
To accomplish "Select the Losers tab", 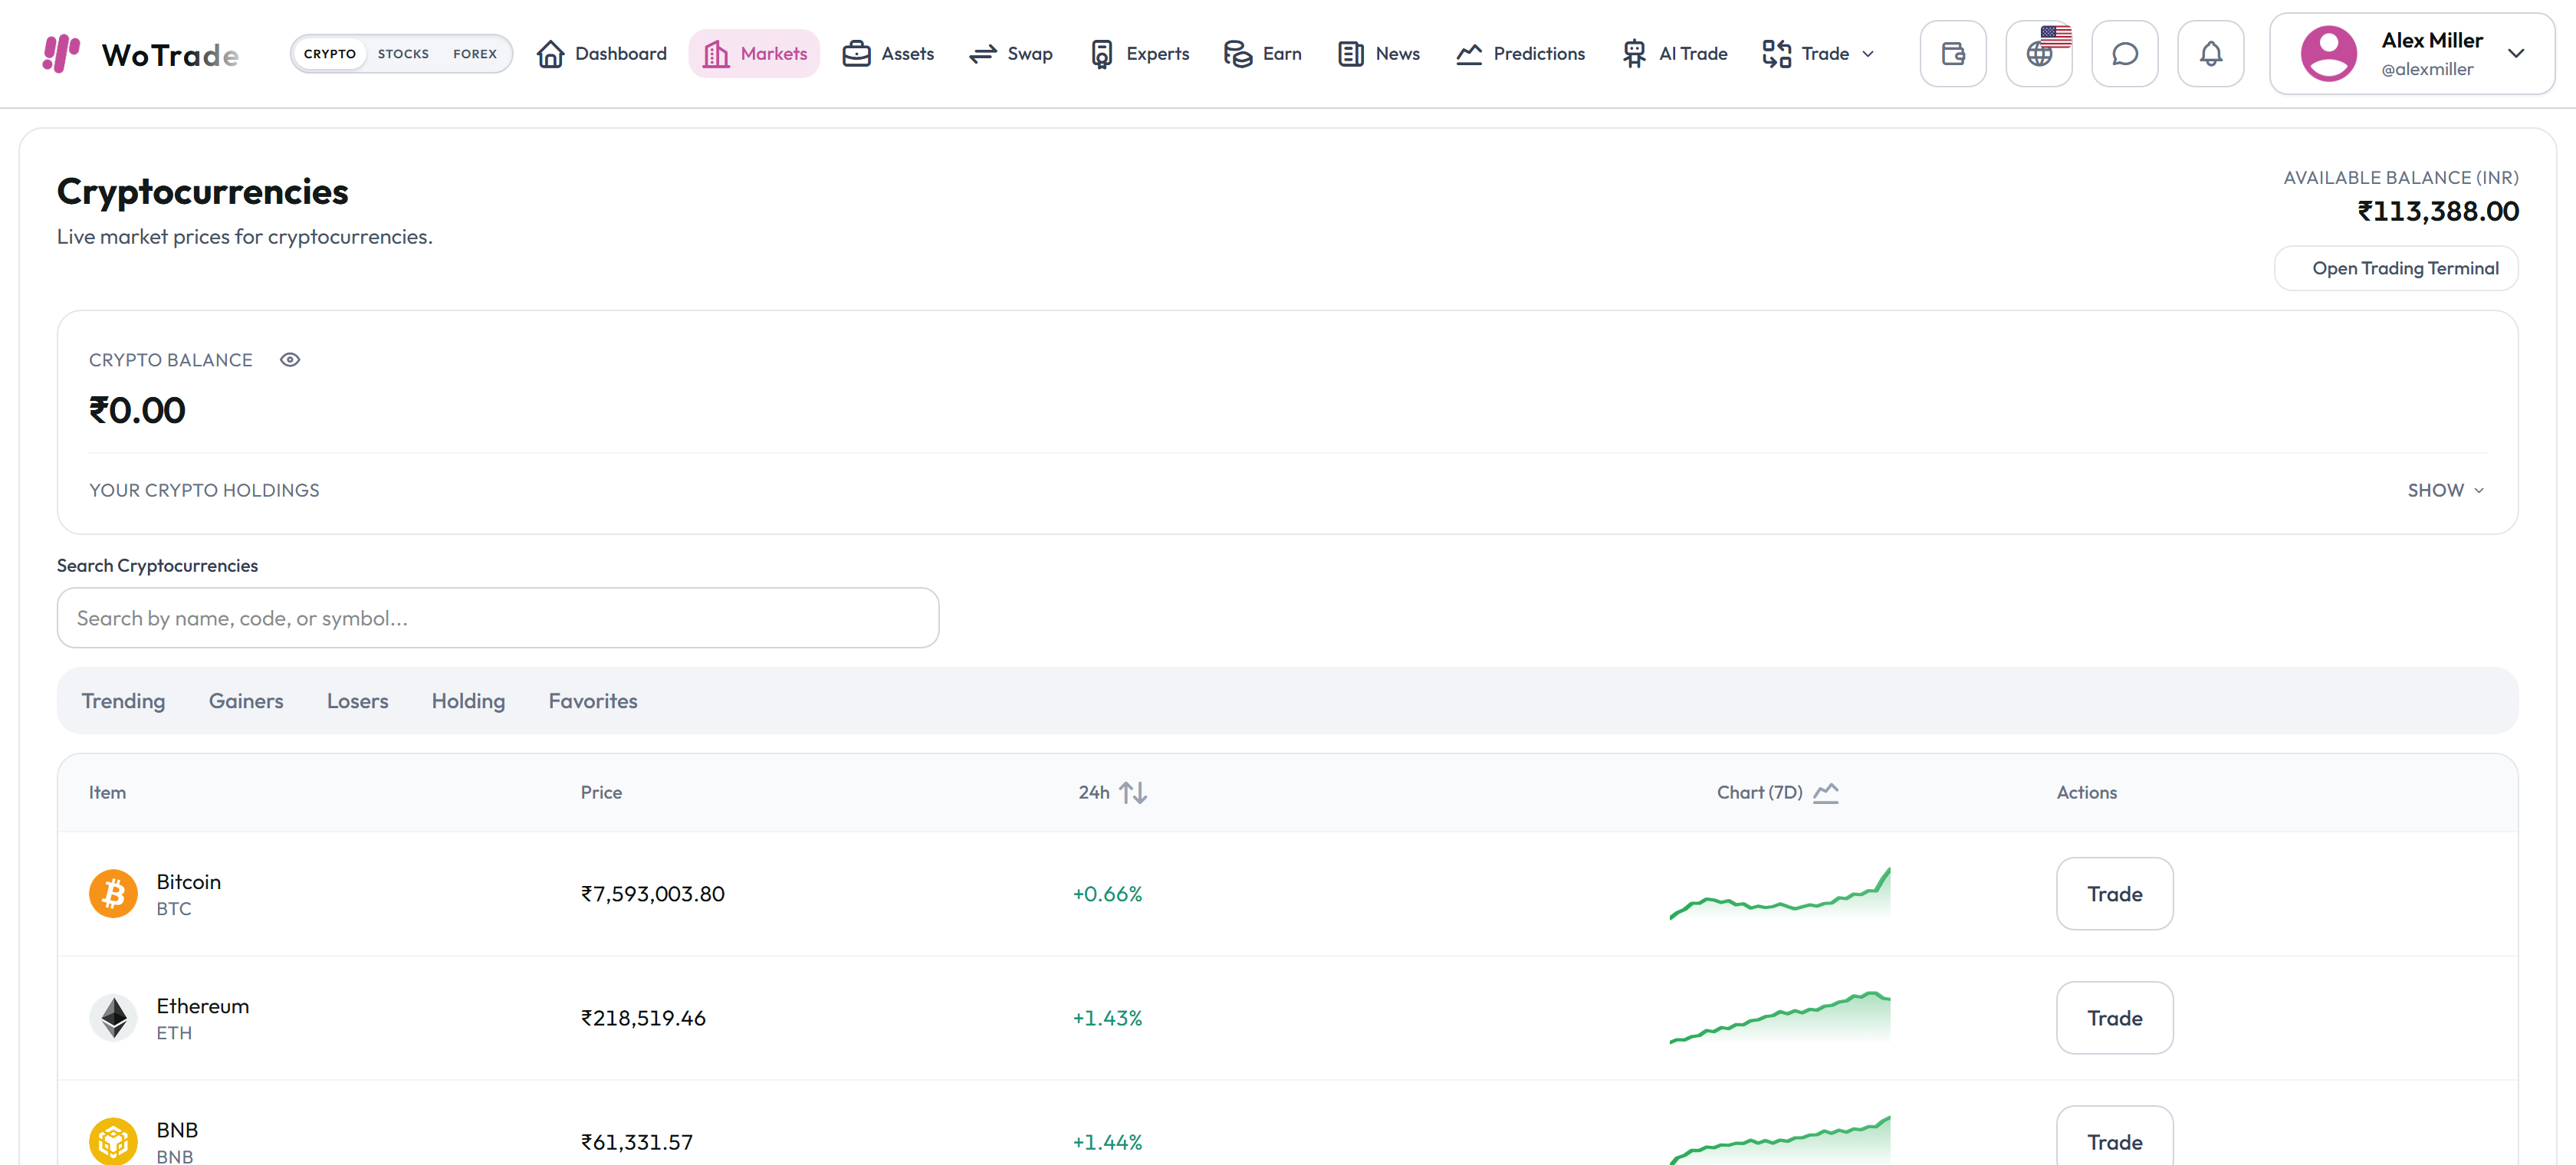I will click(357, 701).
